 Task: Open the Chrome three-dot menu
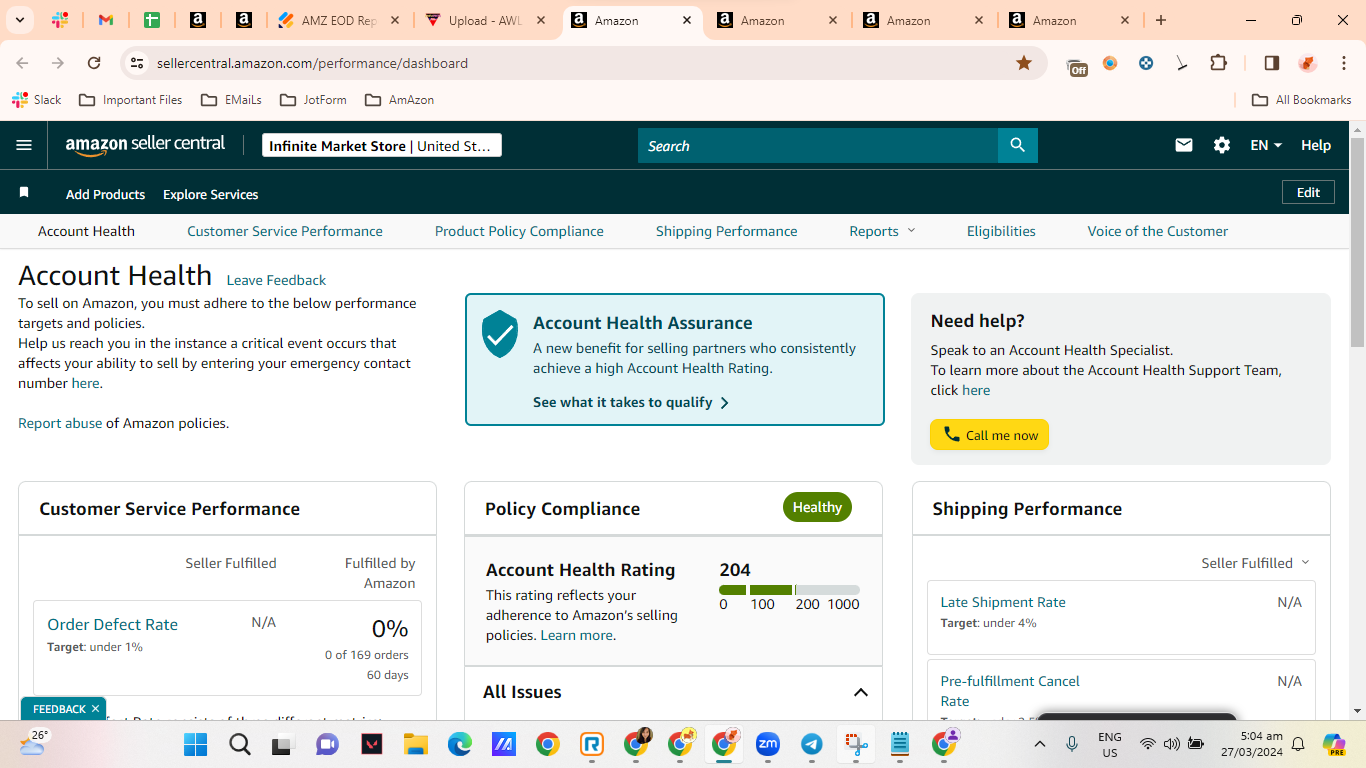(x=1342, y=63)
